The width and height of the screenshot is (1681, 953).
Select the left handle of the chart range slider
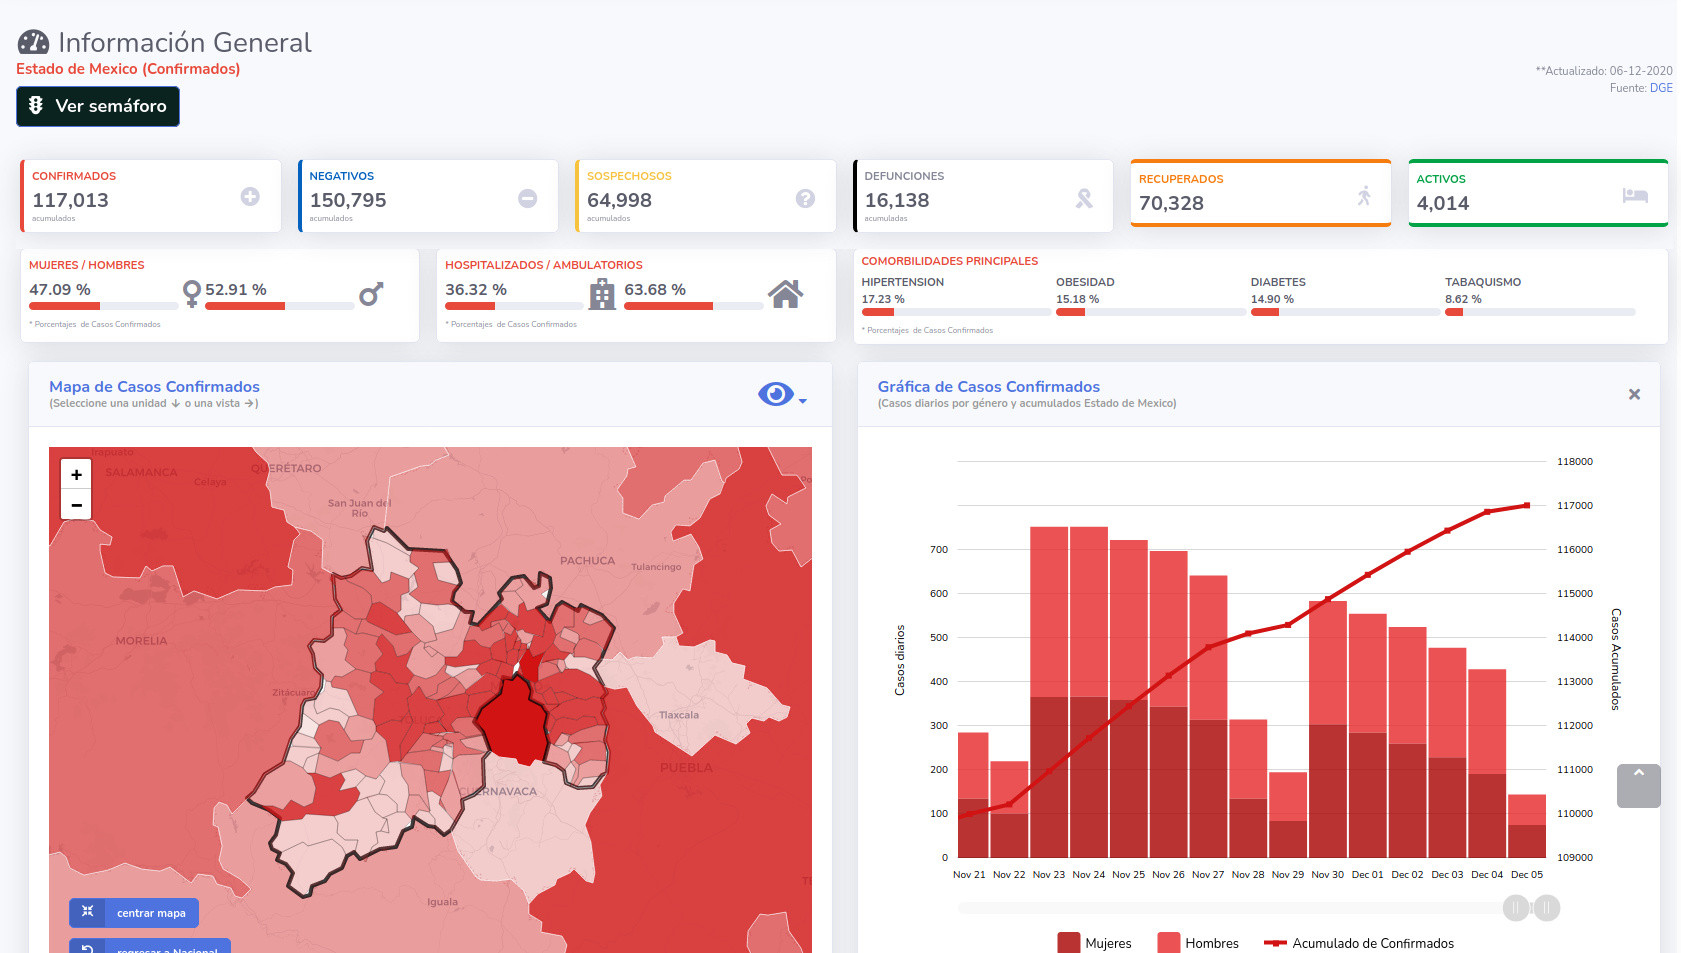coord(1516,908)
